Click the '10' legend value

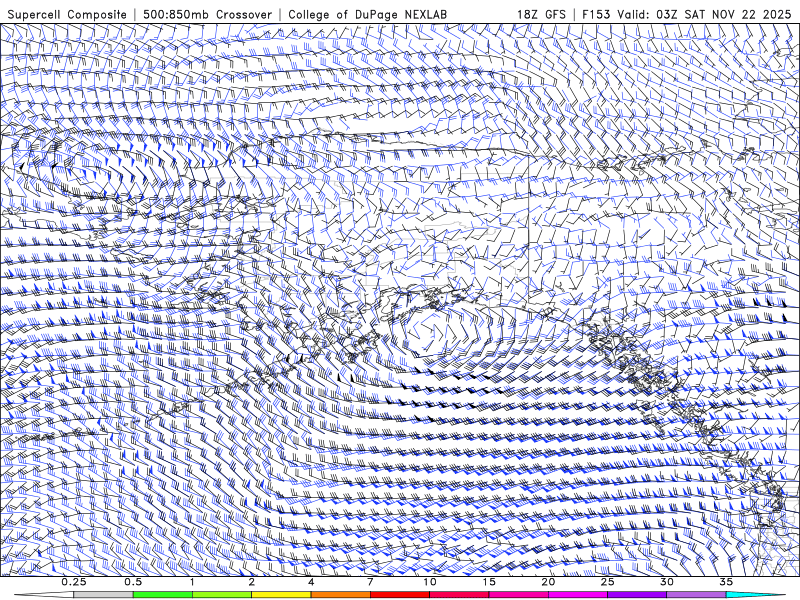tap(430, 582)
